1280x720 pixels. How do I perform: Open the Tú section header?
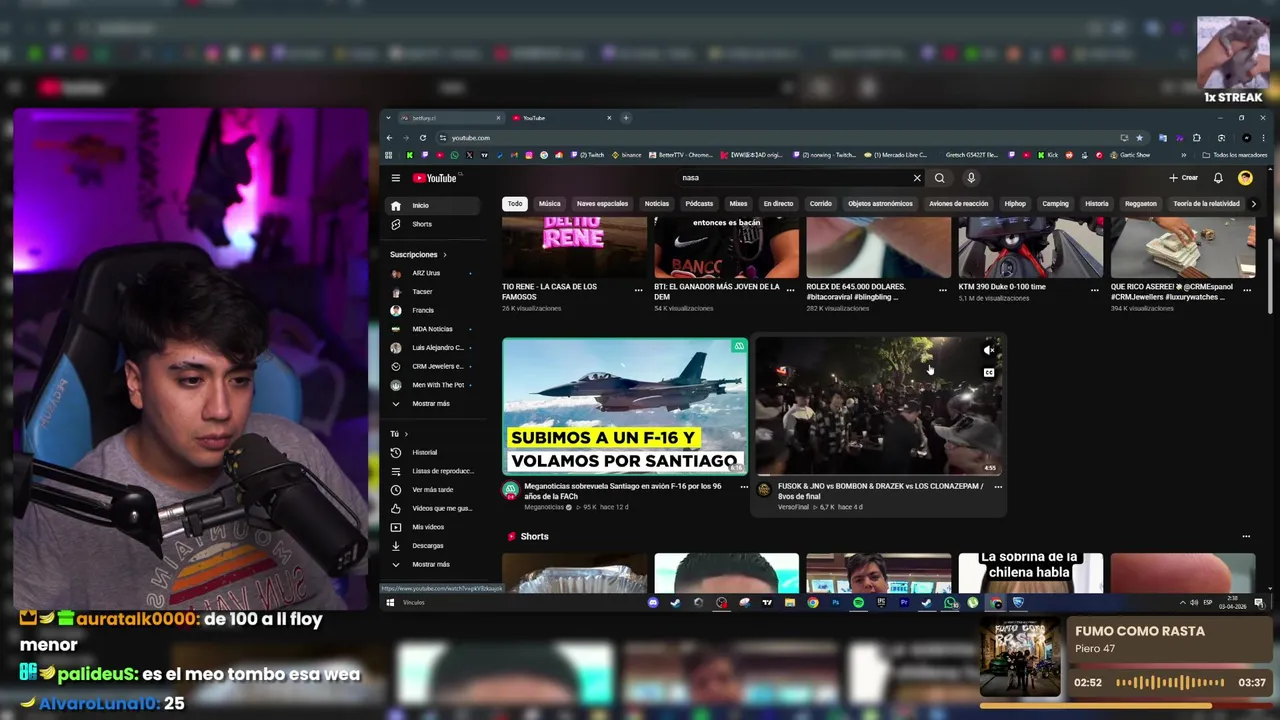[399, 434]
